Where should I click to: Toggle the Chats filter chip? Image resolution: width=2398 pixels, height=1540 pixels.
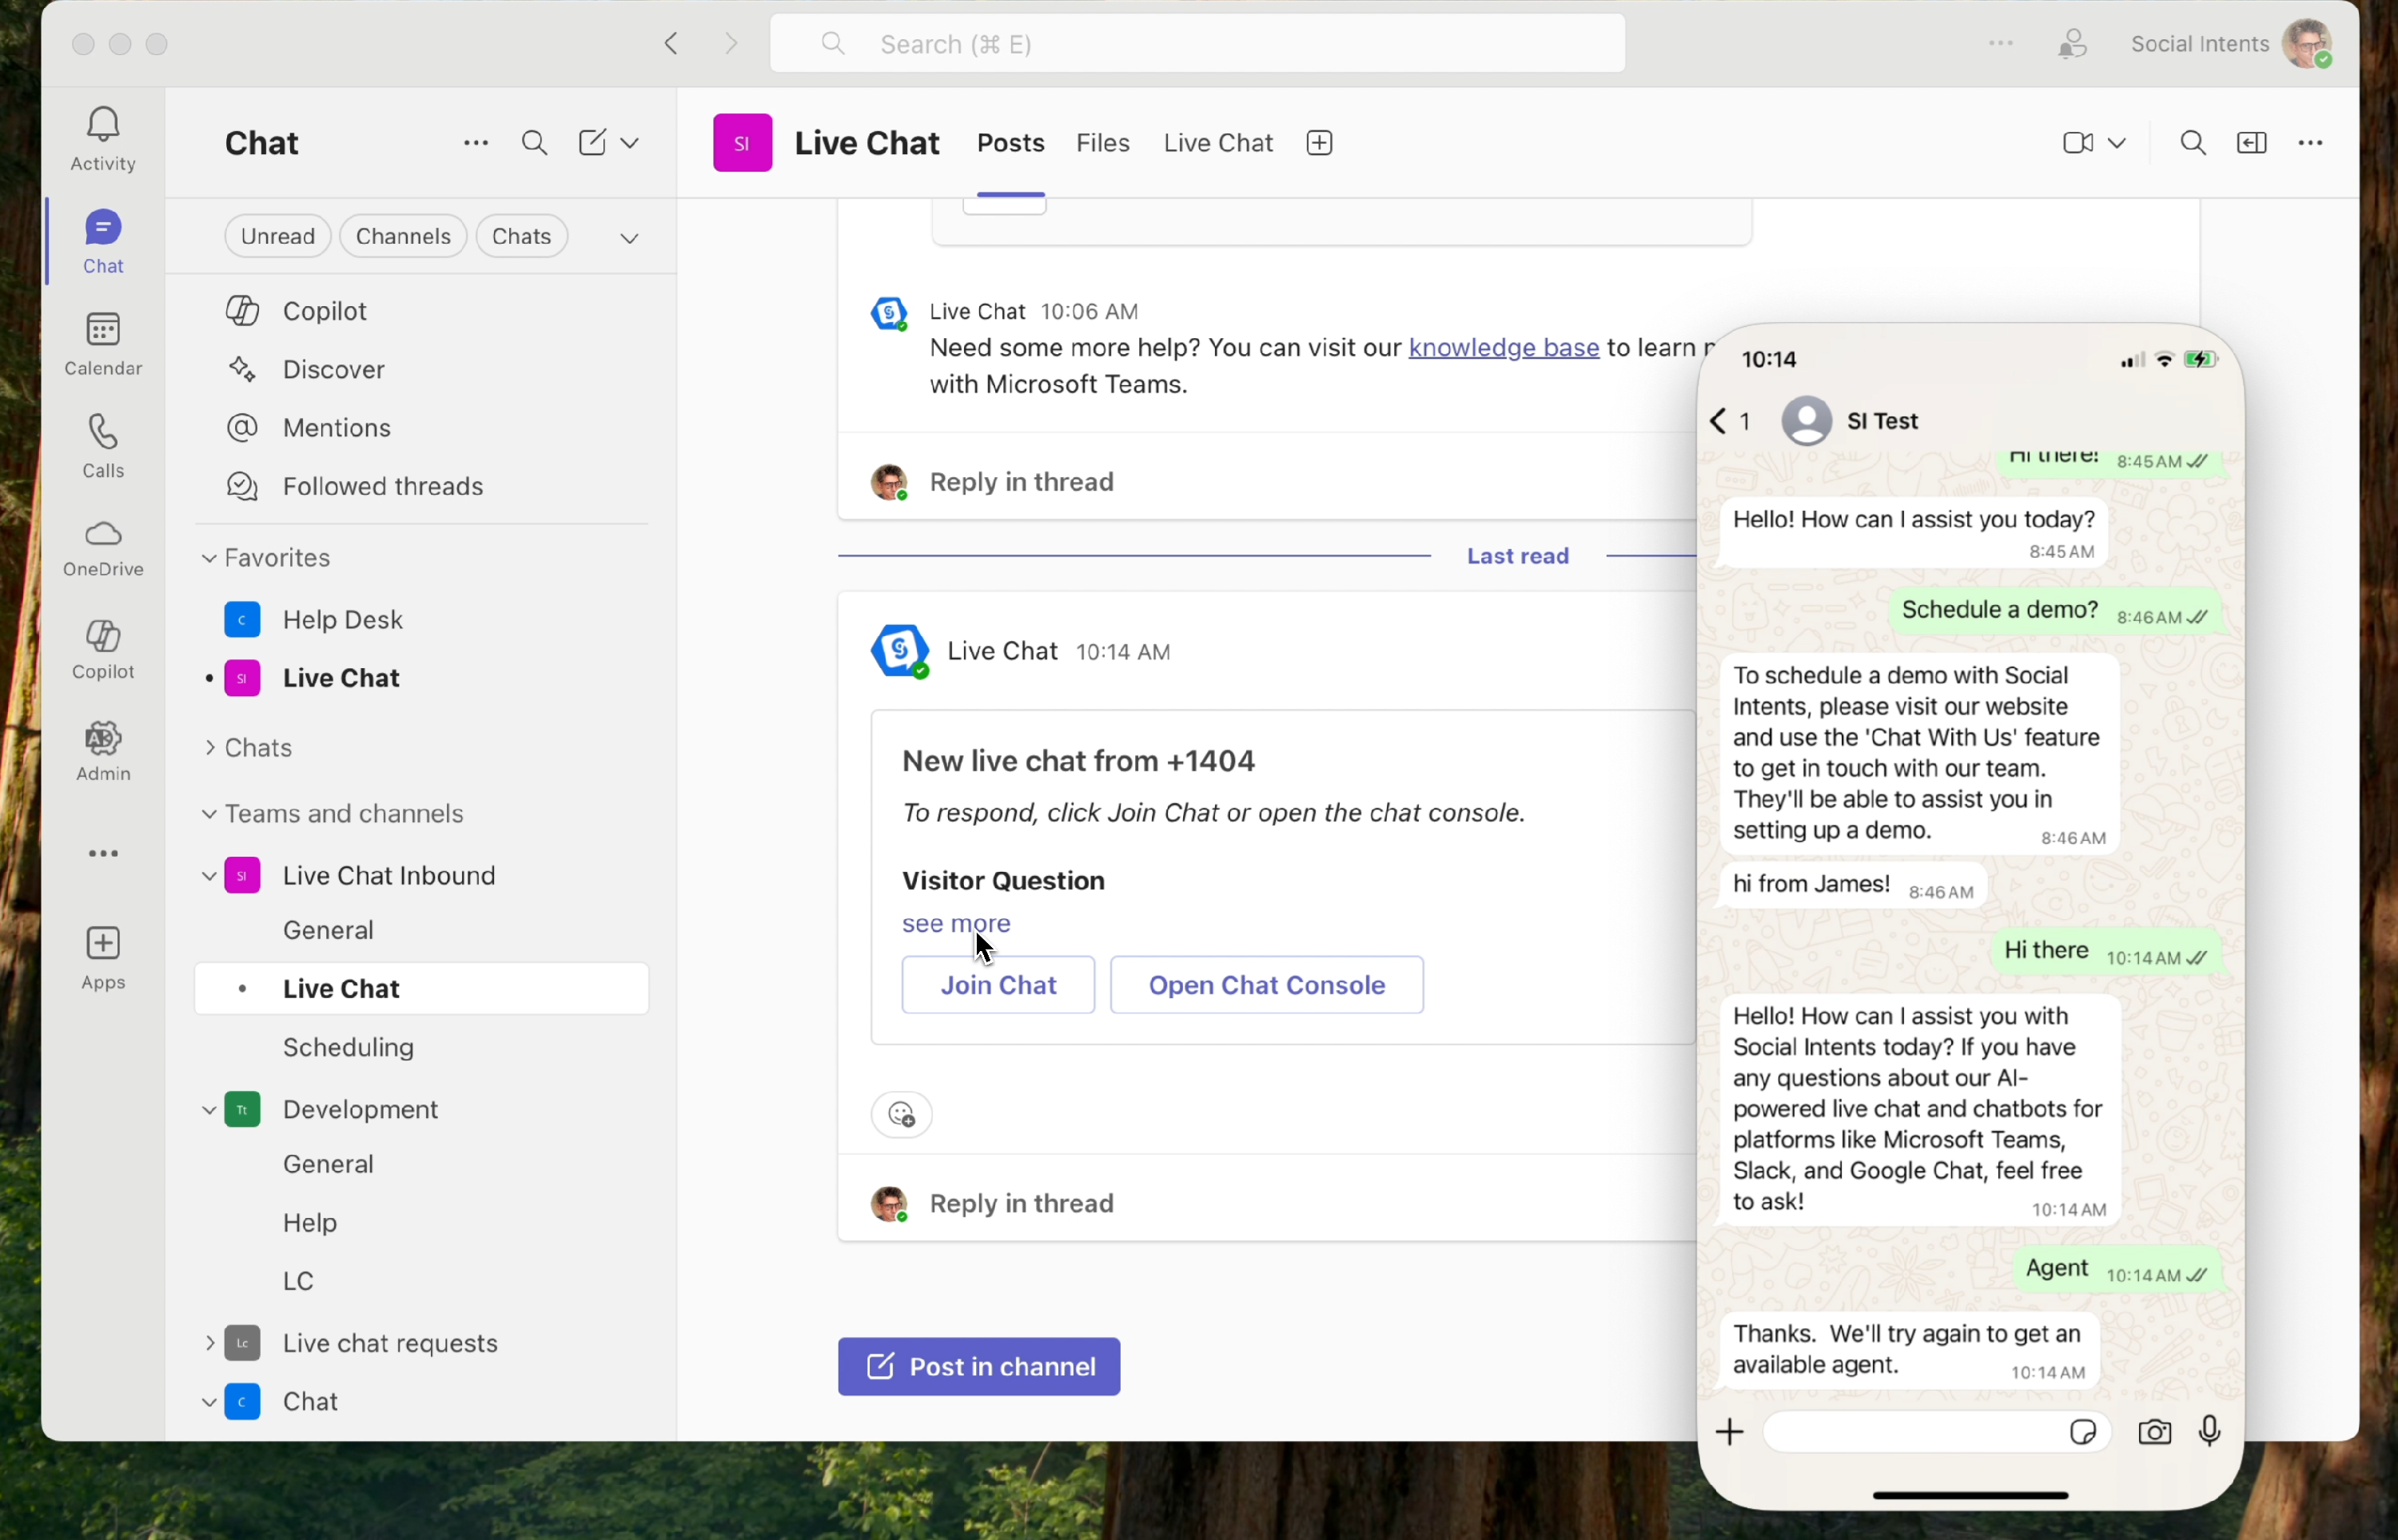[x=521, y=236]
